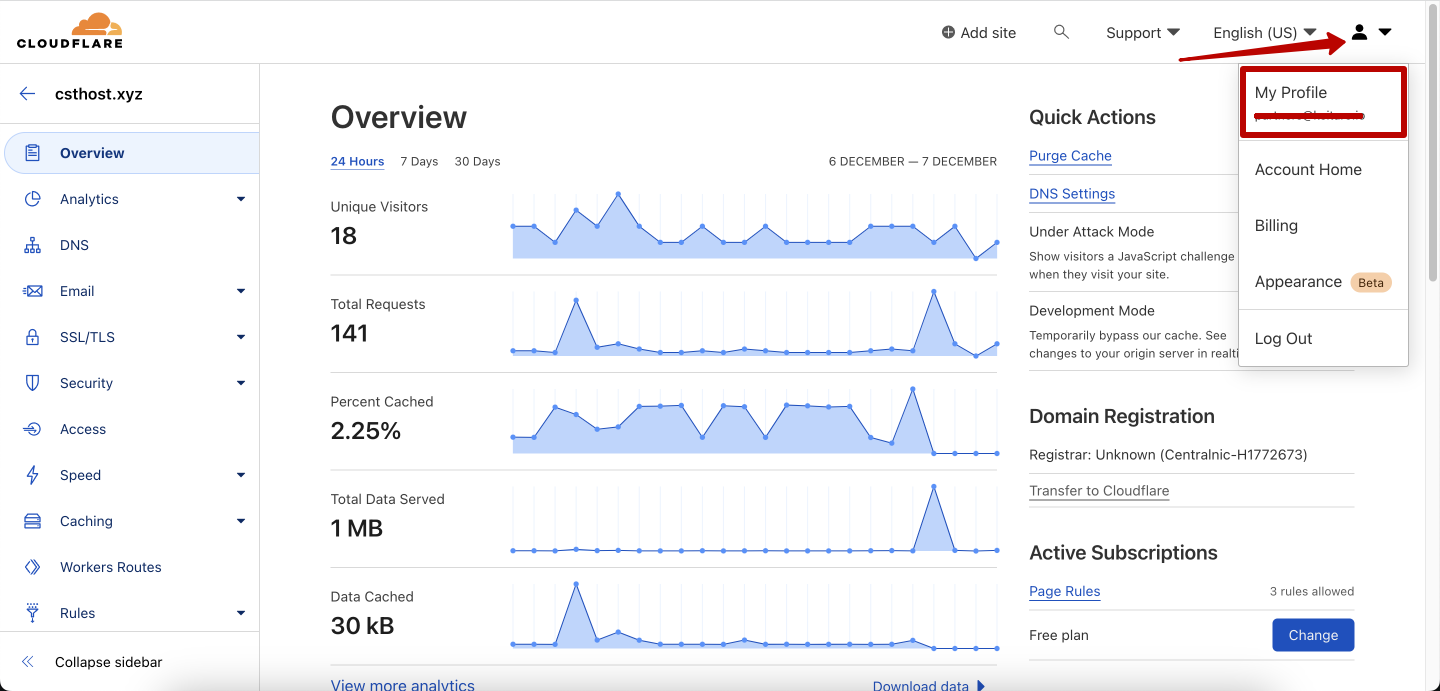Click the arrow next to Download data
Screen dimensions: 1440x691
point(981,686)
